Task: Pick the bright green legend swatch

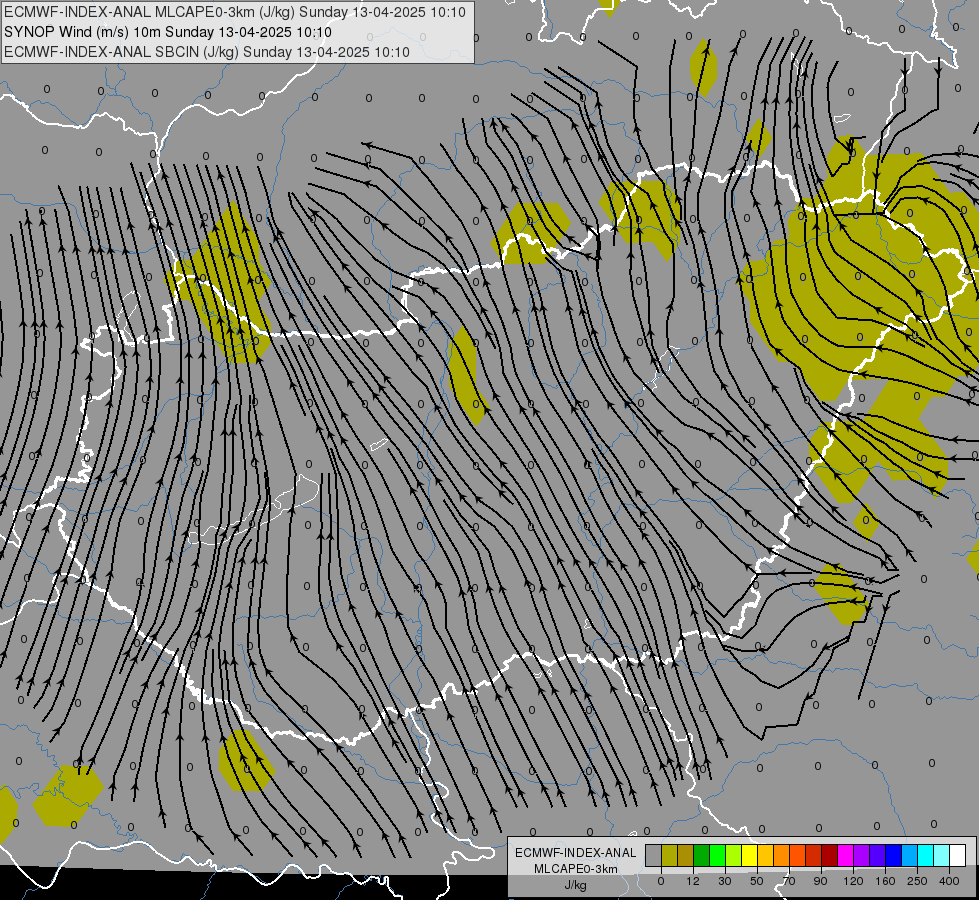Action: click(717, 855)
